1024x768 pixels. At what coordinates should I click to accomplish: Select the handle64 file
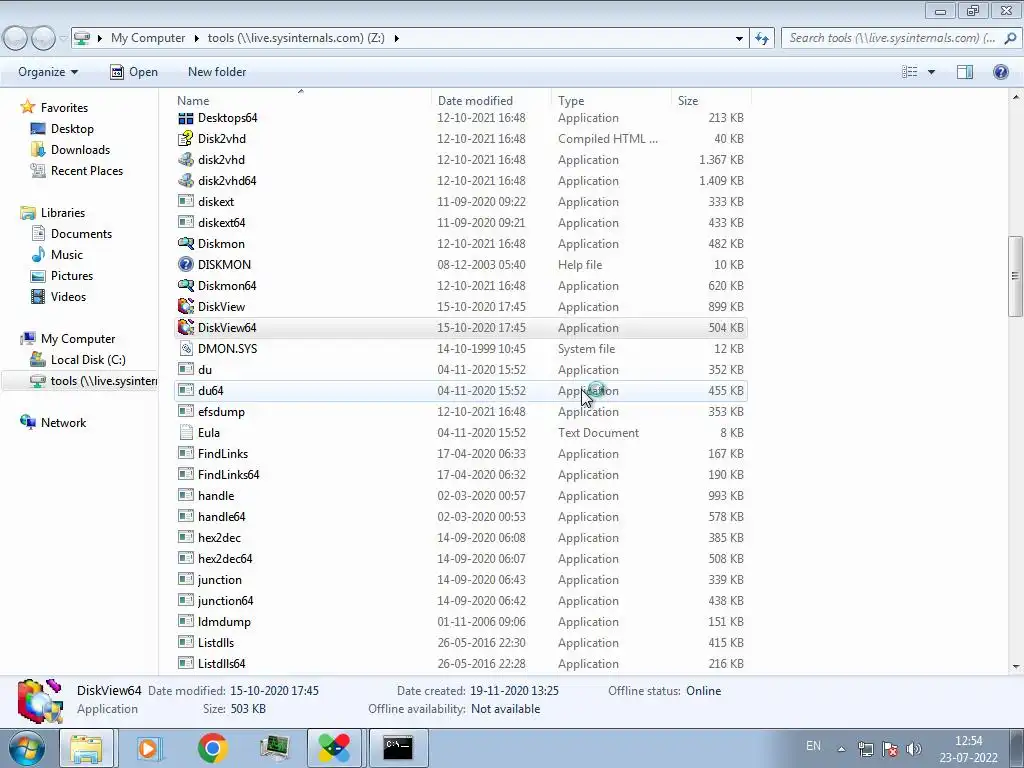click(221, 517)
